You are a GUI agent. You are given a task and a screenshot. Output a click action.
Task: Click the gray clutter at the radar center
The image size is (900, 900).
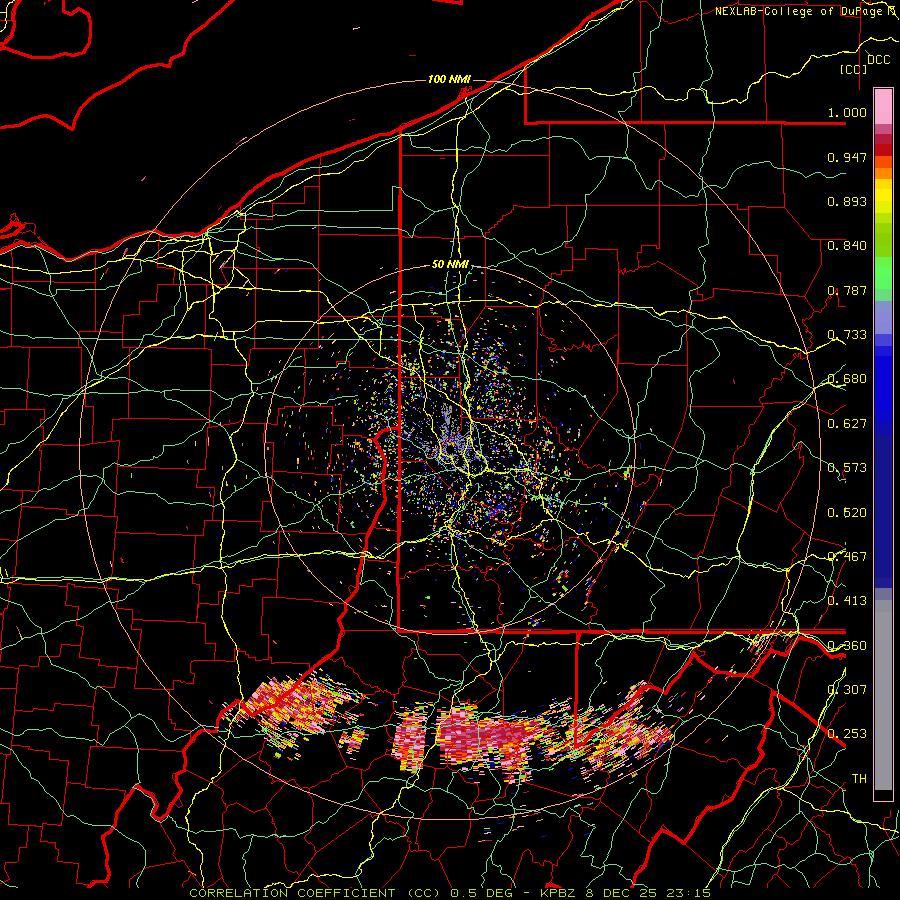tap(451, 439)
